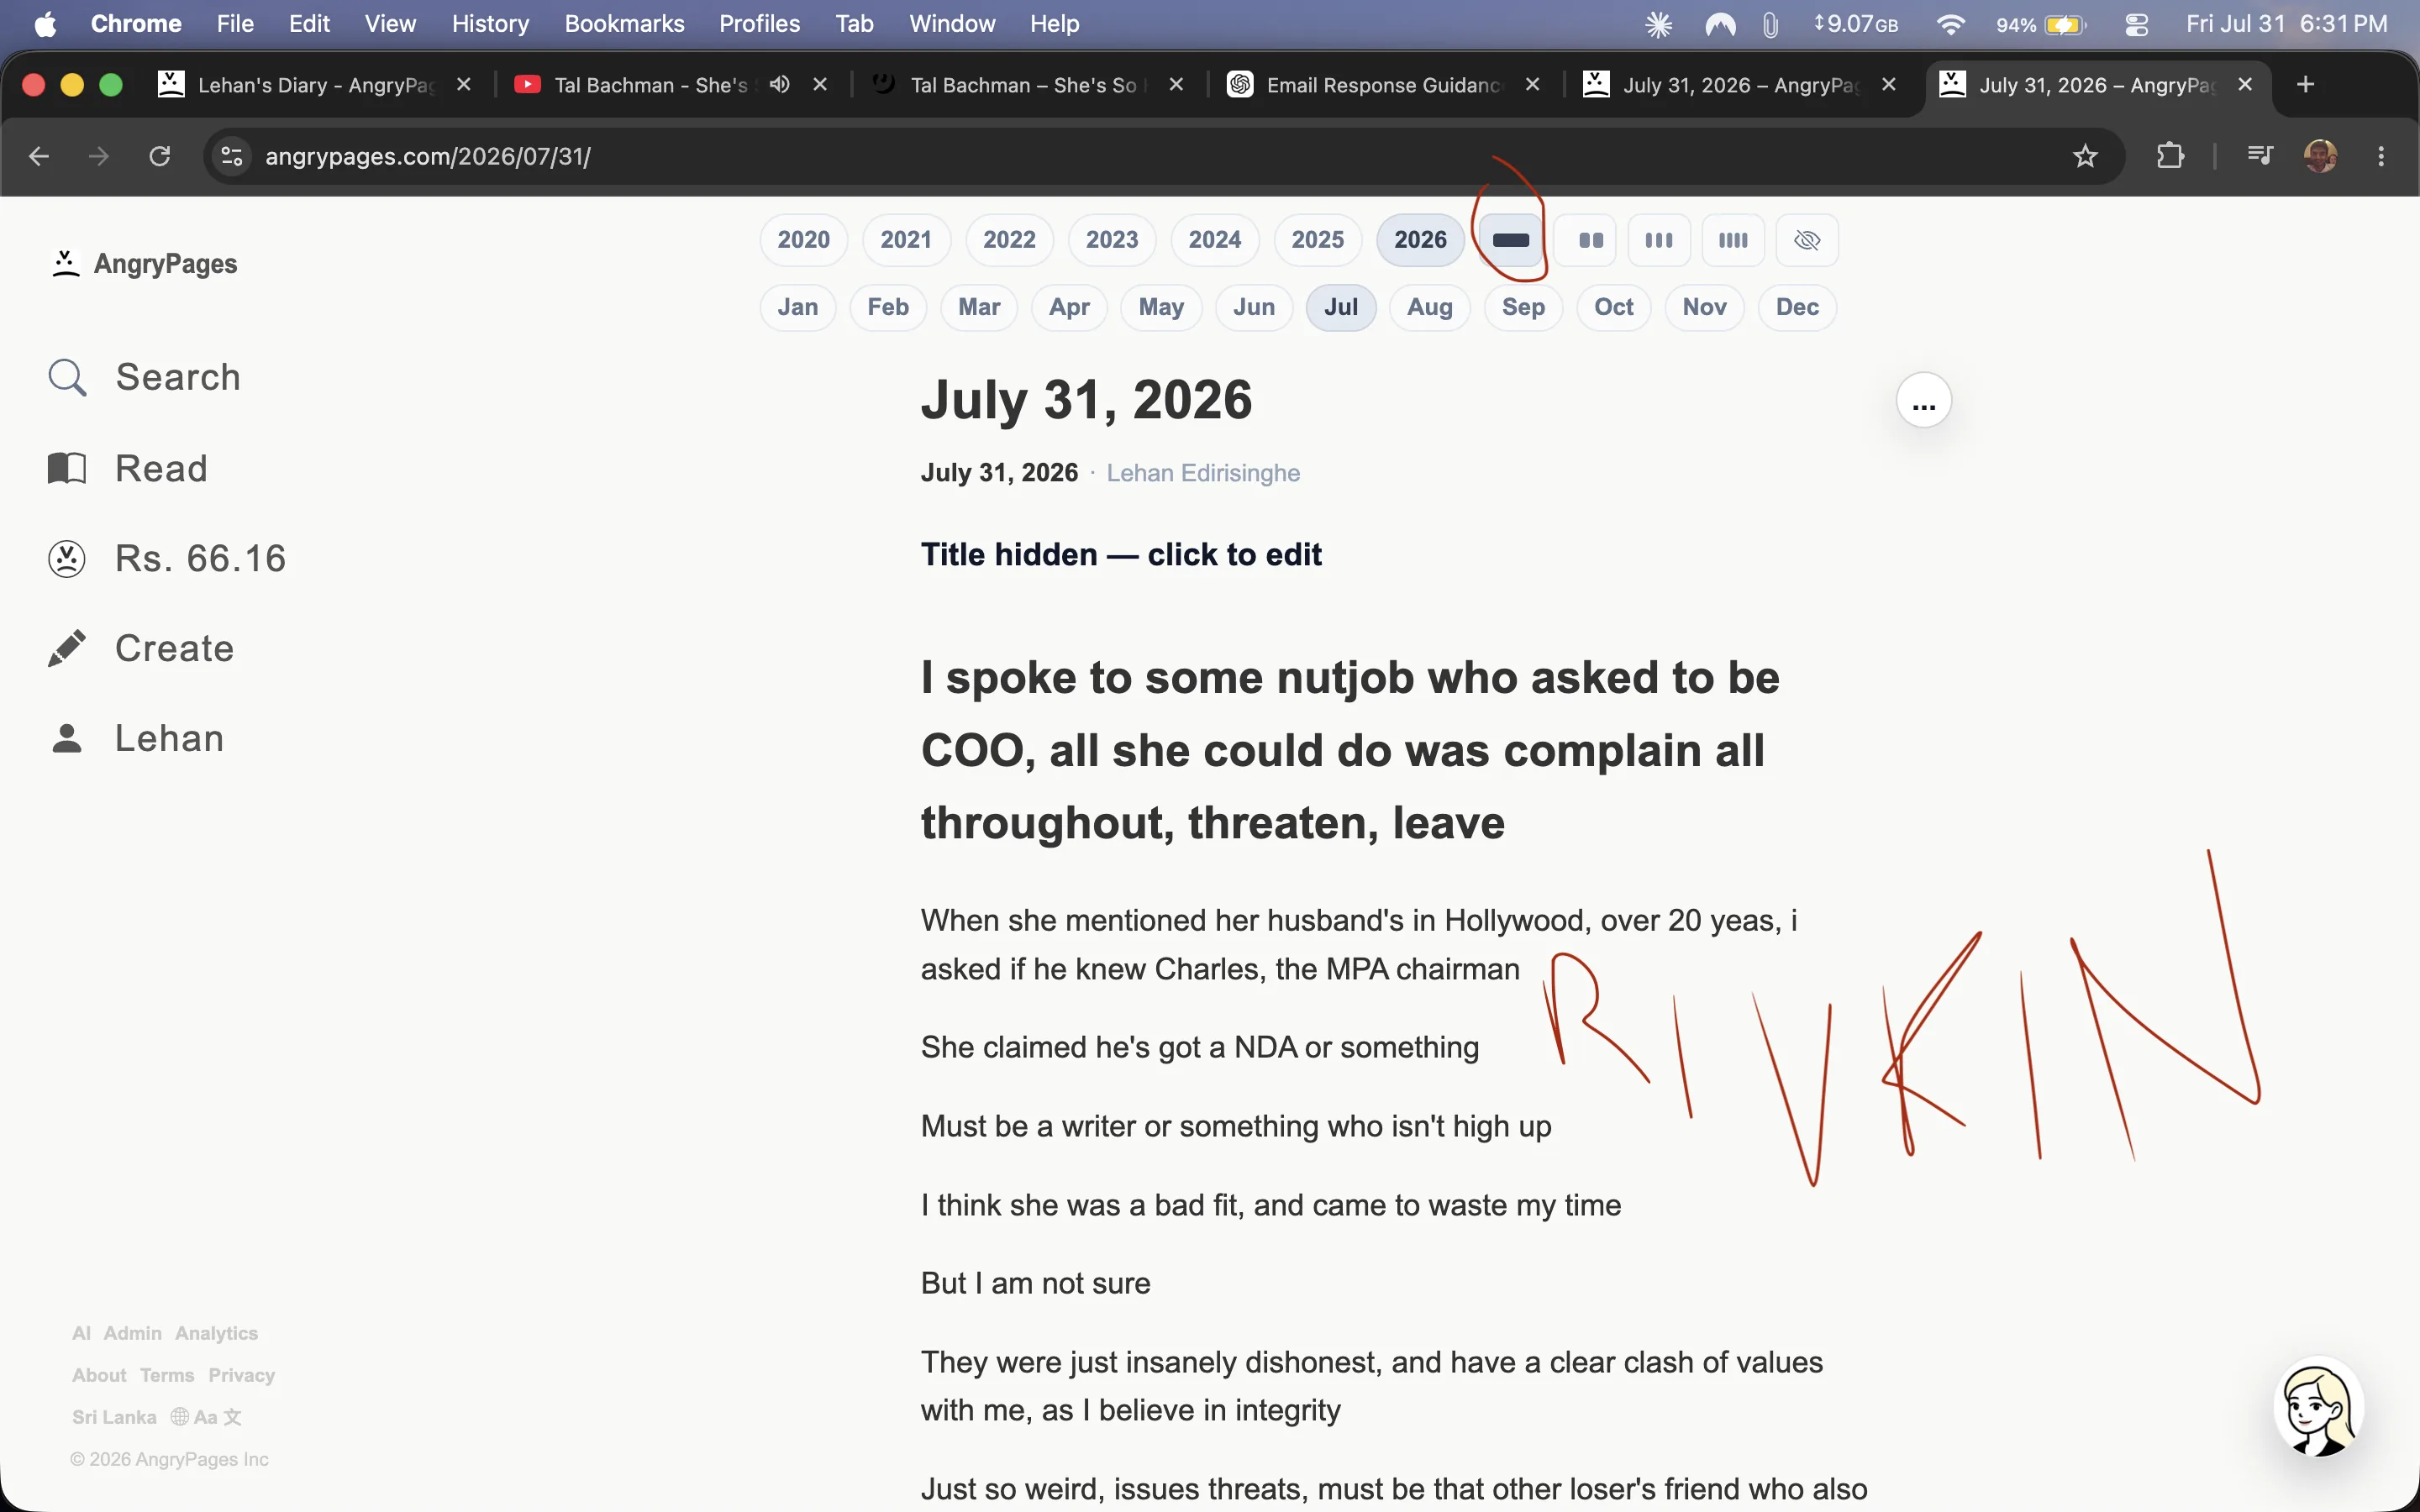Click the browser back arrow
This screenshot has width=2420, height=1512.
tap(39, 156)
